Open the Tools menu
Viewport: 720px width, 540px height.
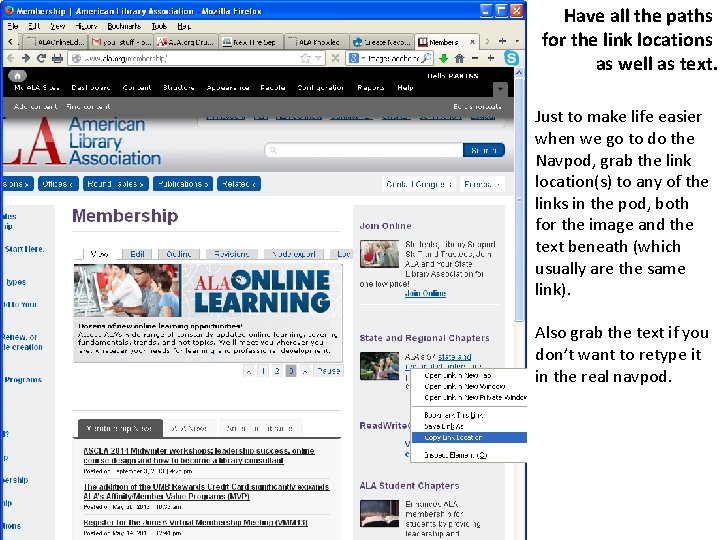tap(159, 26)
